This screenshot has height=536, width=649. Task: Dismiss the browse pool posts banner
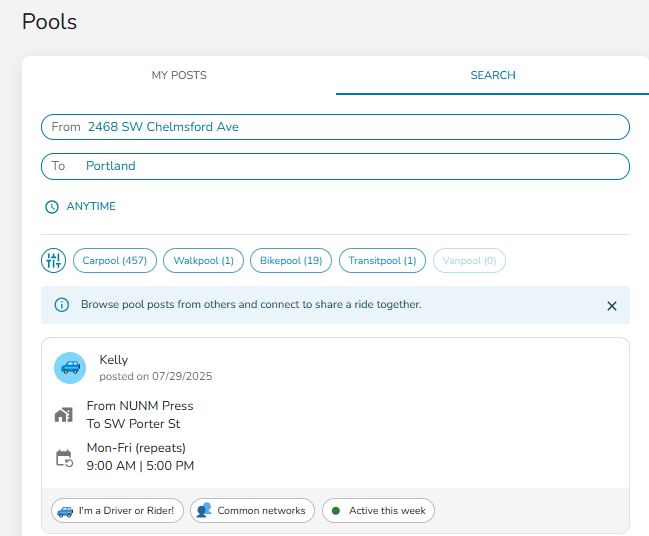click(x=611, y=306)
